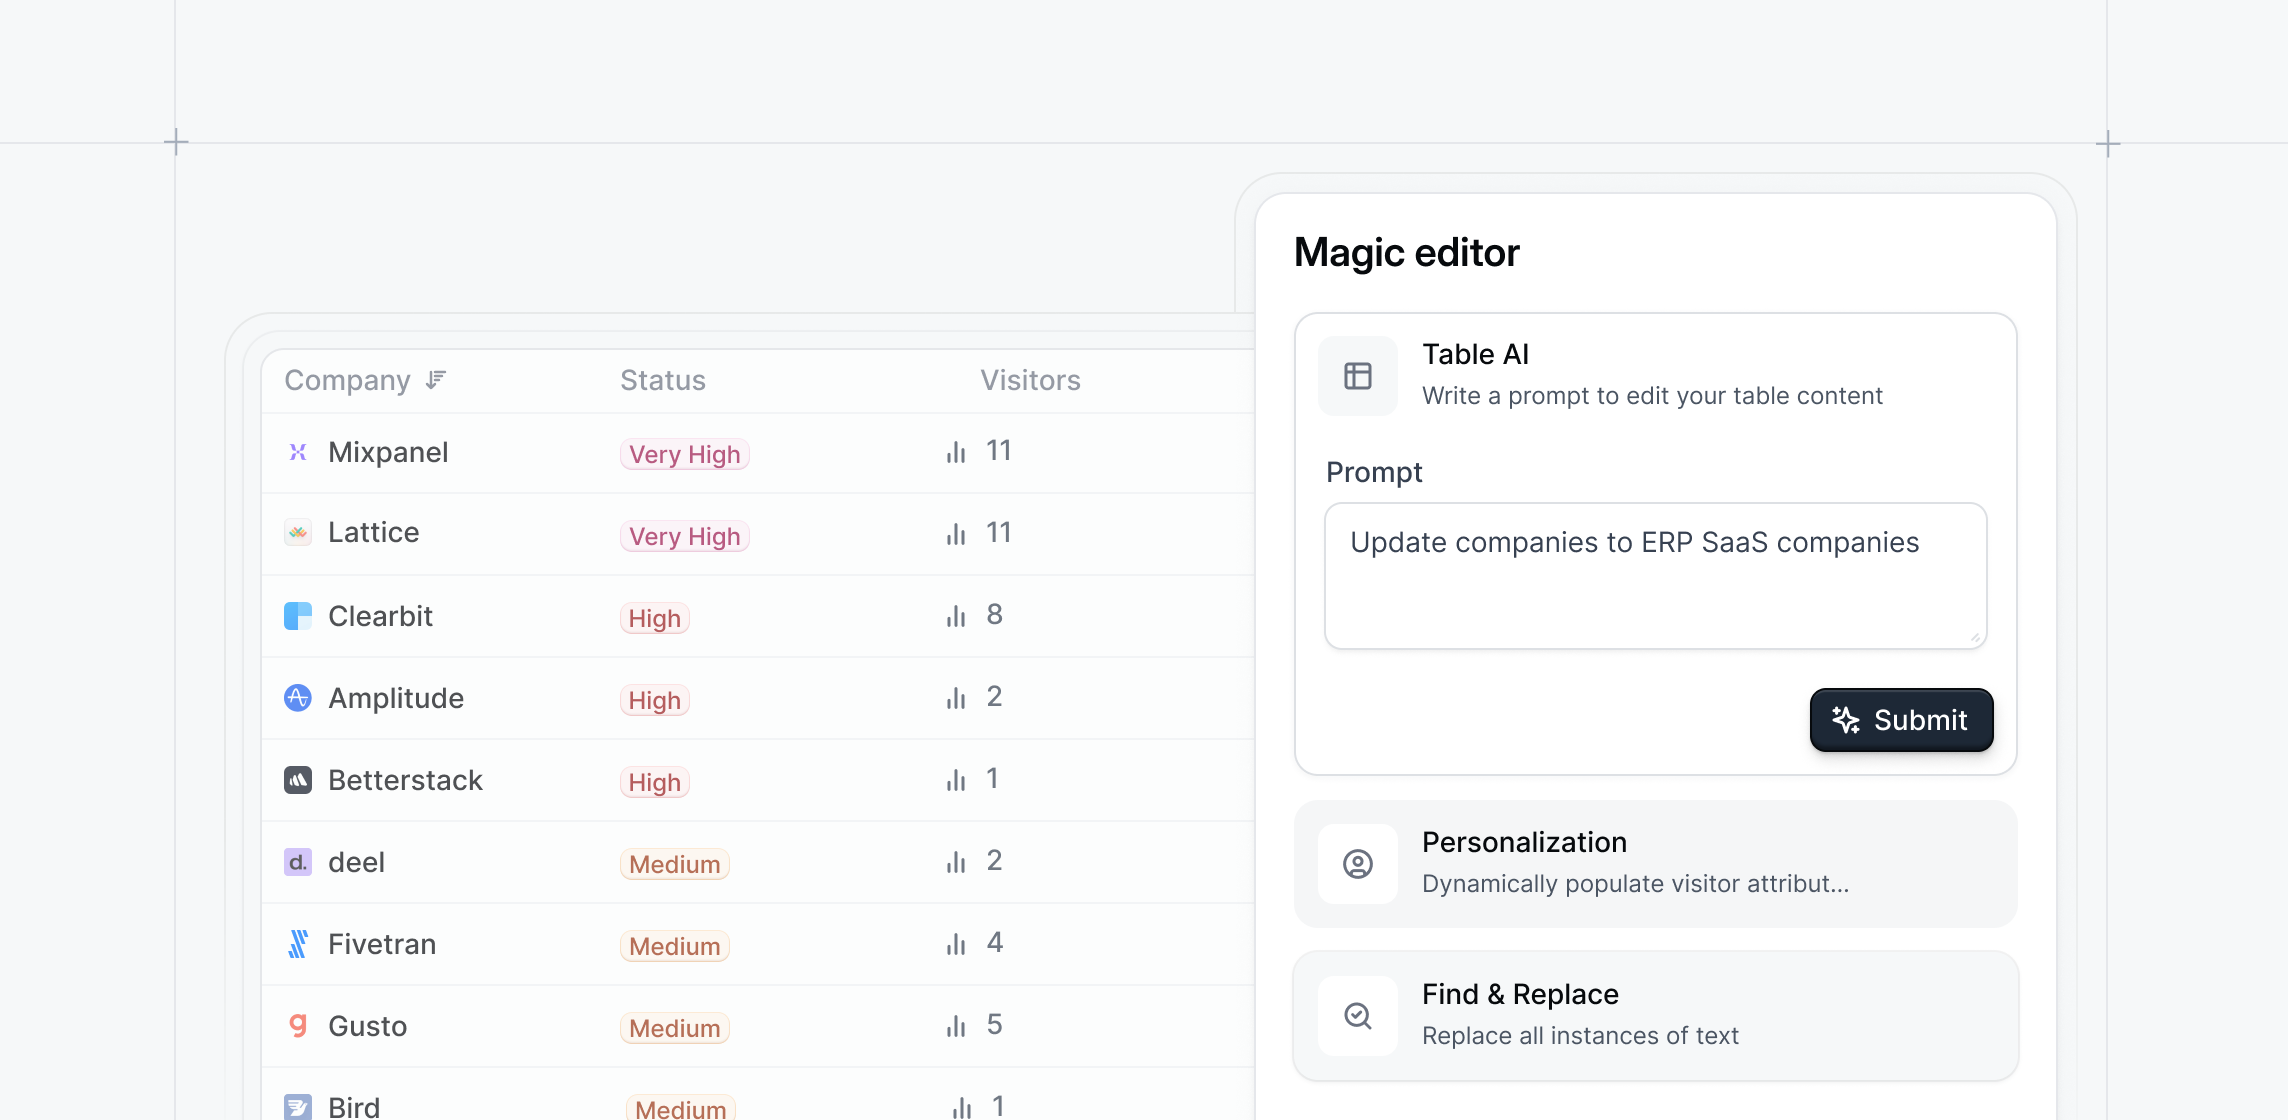
Task: Click into the Prompt text area
Action: pos(1655,576)
